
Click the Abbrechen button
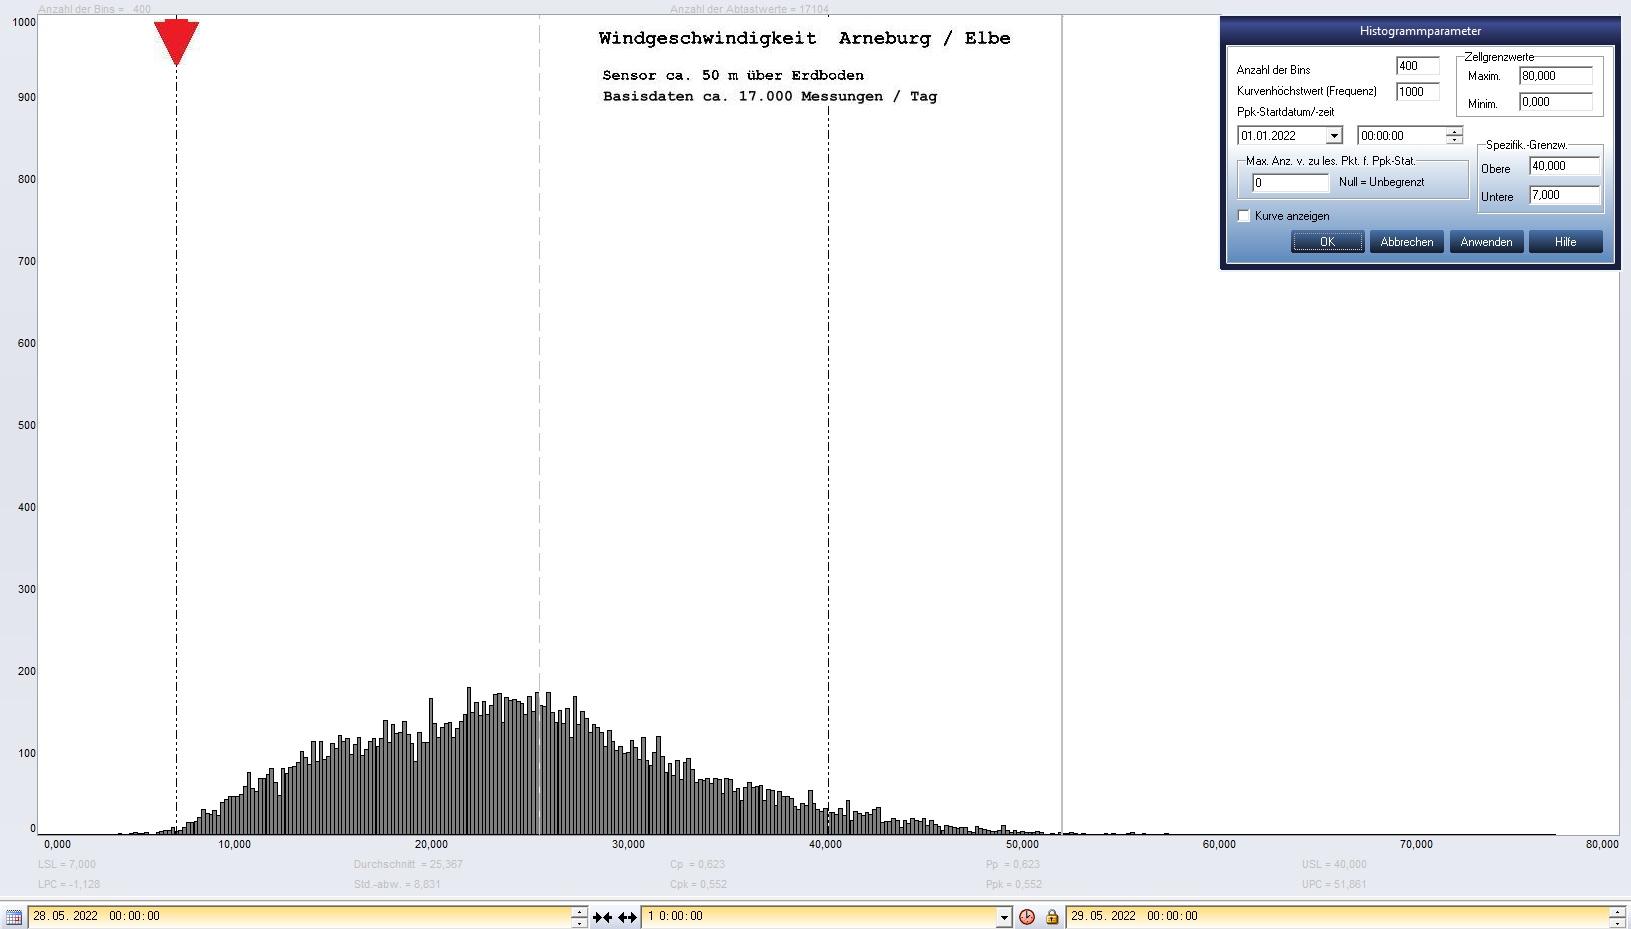coord(1406,242)
